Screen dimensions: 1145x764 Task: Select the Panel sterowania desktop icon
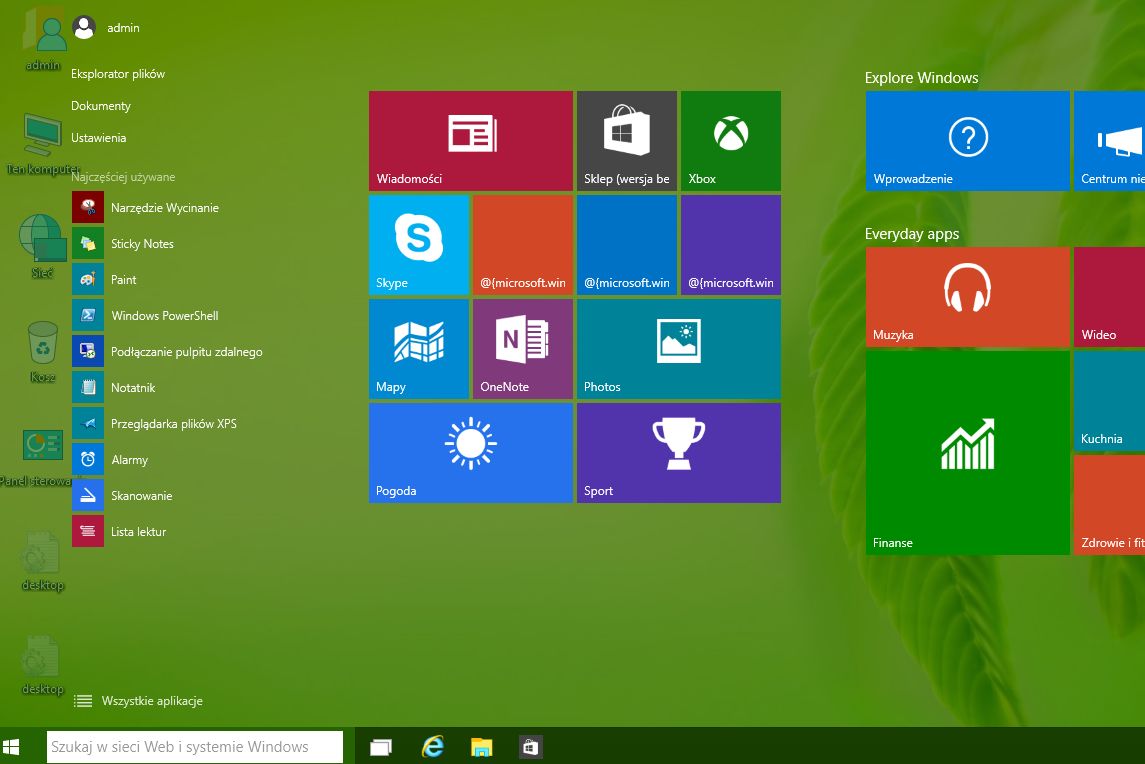coord(42,457)
